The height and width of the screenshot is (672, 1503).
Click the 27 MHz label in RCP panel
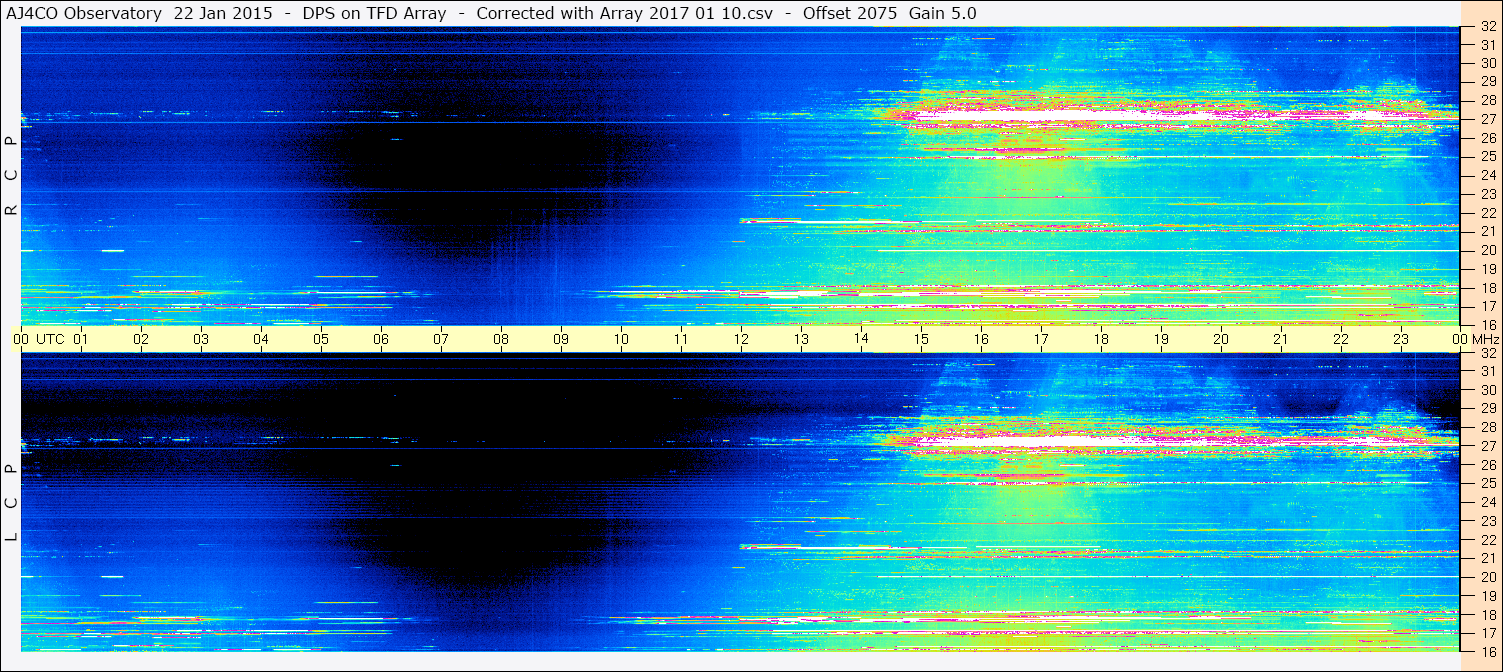tap(1488, 119)
